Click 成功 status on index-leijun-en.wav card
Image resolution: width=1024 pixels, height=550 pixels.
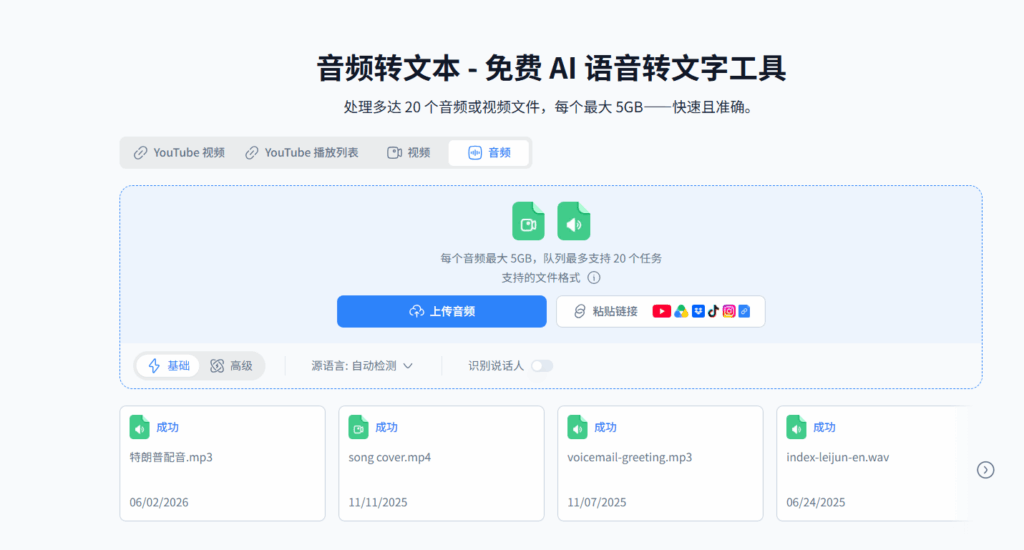click(x=824, y=427)
